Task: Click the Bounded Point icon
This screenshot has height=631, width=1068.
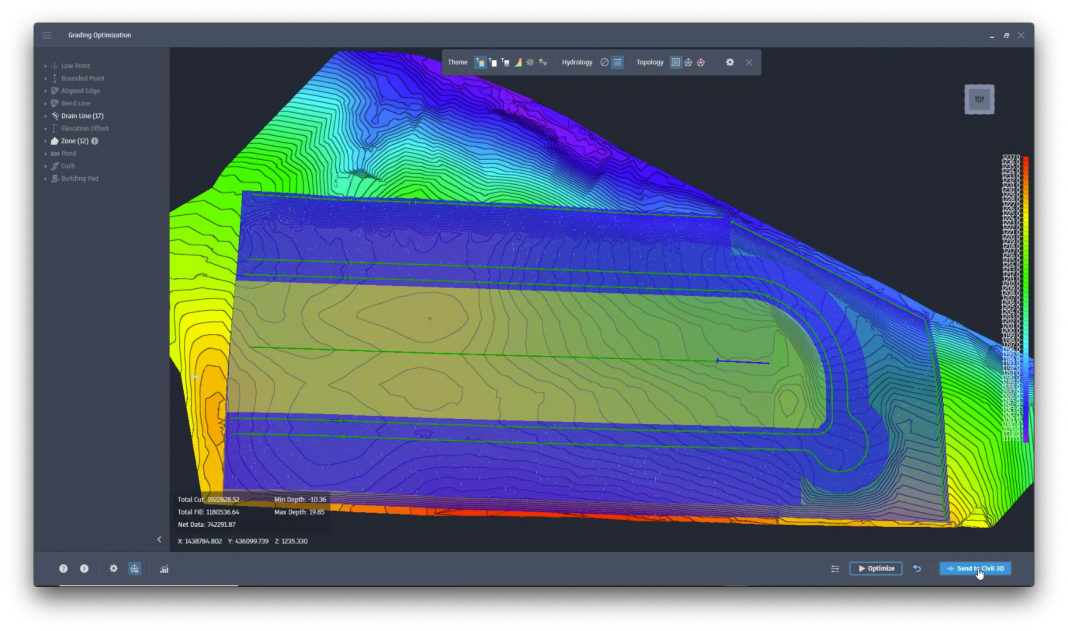Action: (x=54, y=78)
